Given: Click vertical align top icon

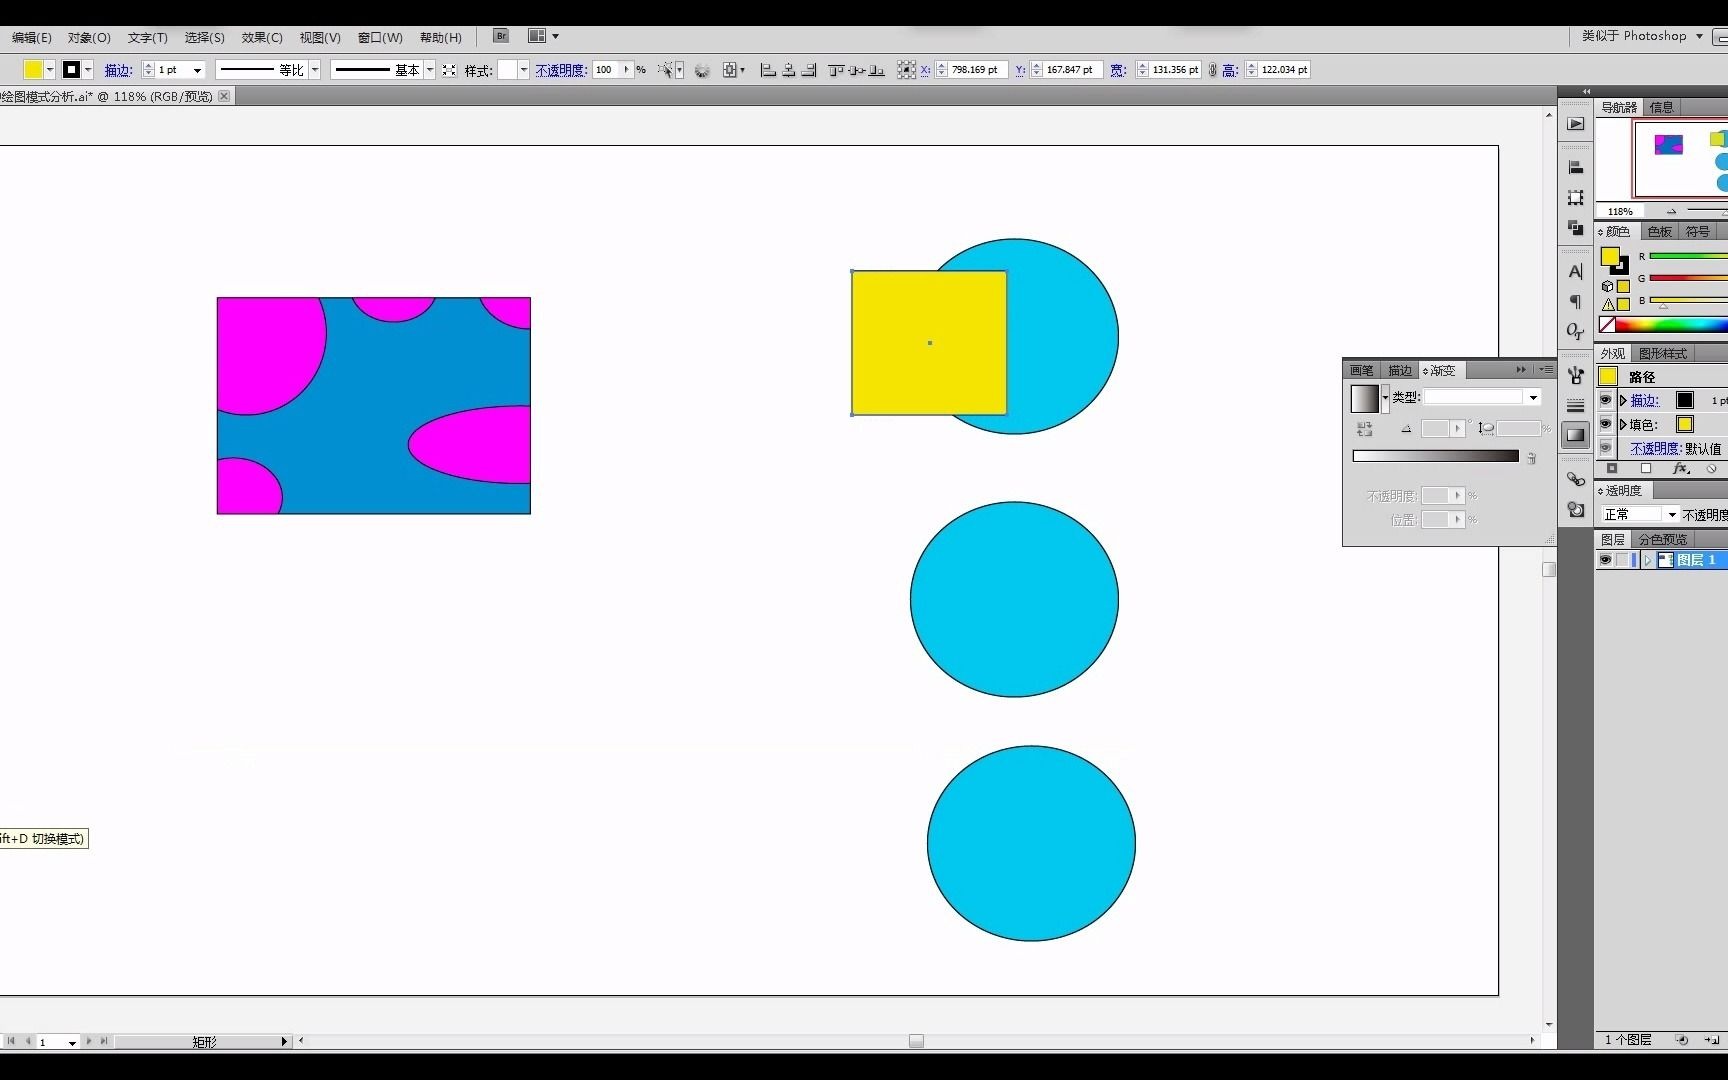Looking at the screenshot, I should tap(835, 70).
